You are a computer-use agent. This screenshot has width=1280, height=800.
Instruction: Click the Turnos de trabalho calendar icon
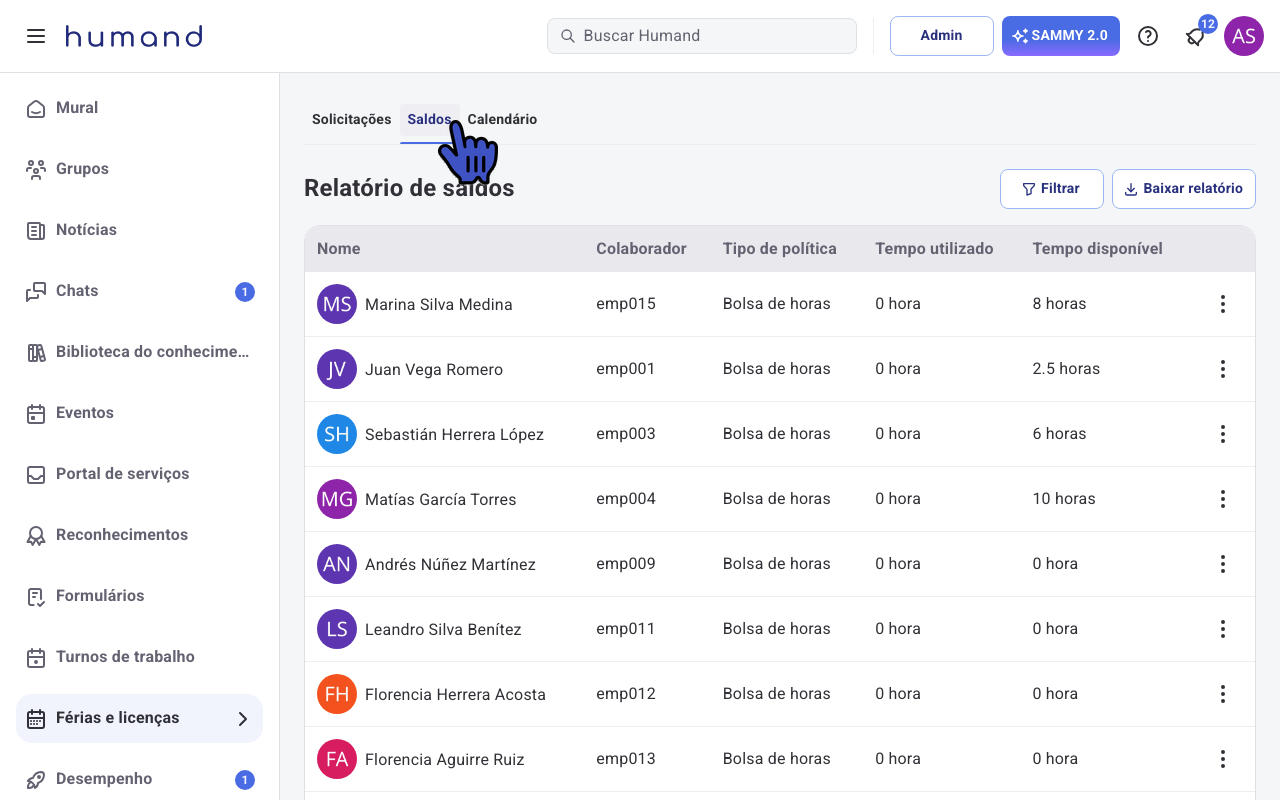click(x=36, y=657)
